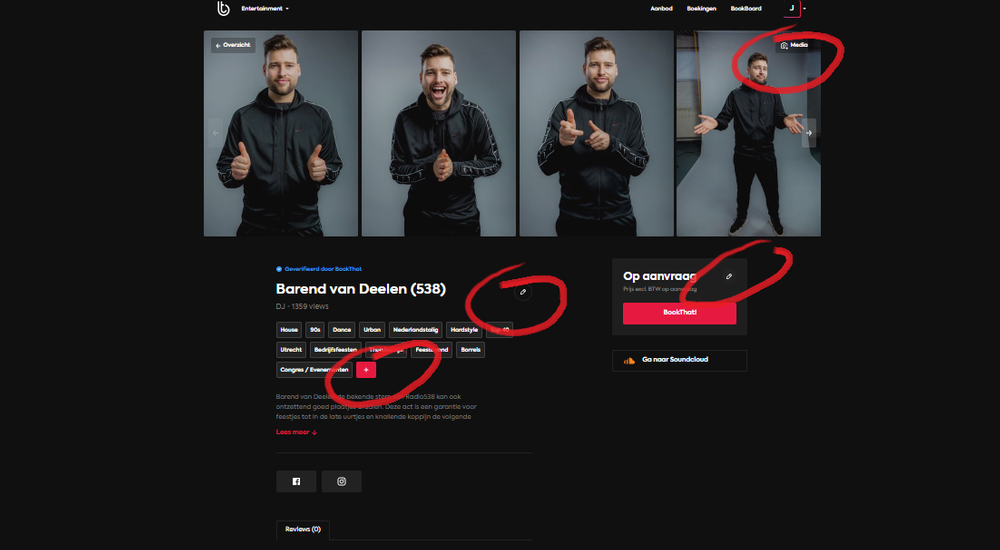Click Geverifieerd door BookThat link
This screenshot has height=550, width=1000.
pos(323,269)
